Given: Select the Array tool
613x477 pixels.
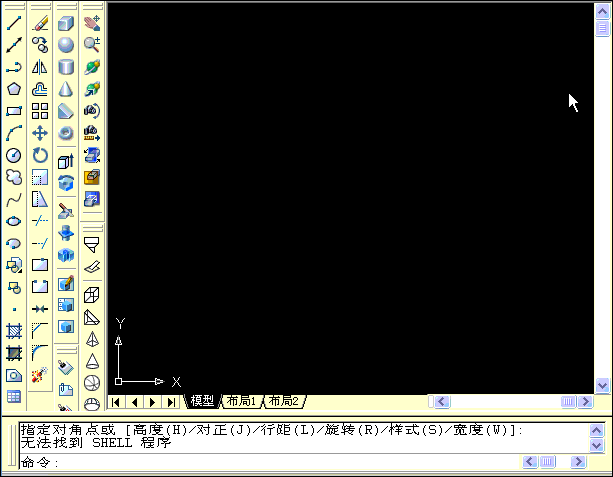Looking at the screenshot, I should (x=40, y=111).
